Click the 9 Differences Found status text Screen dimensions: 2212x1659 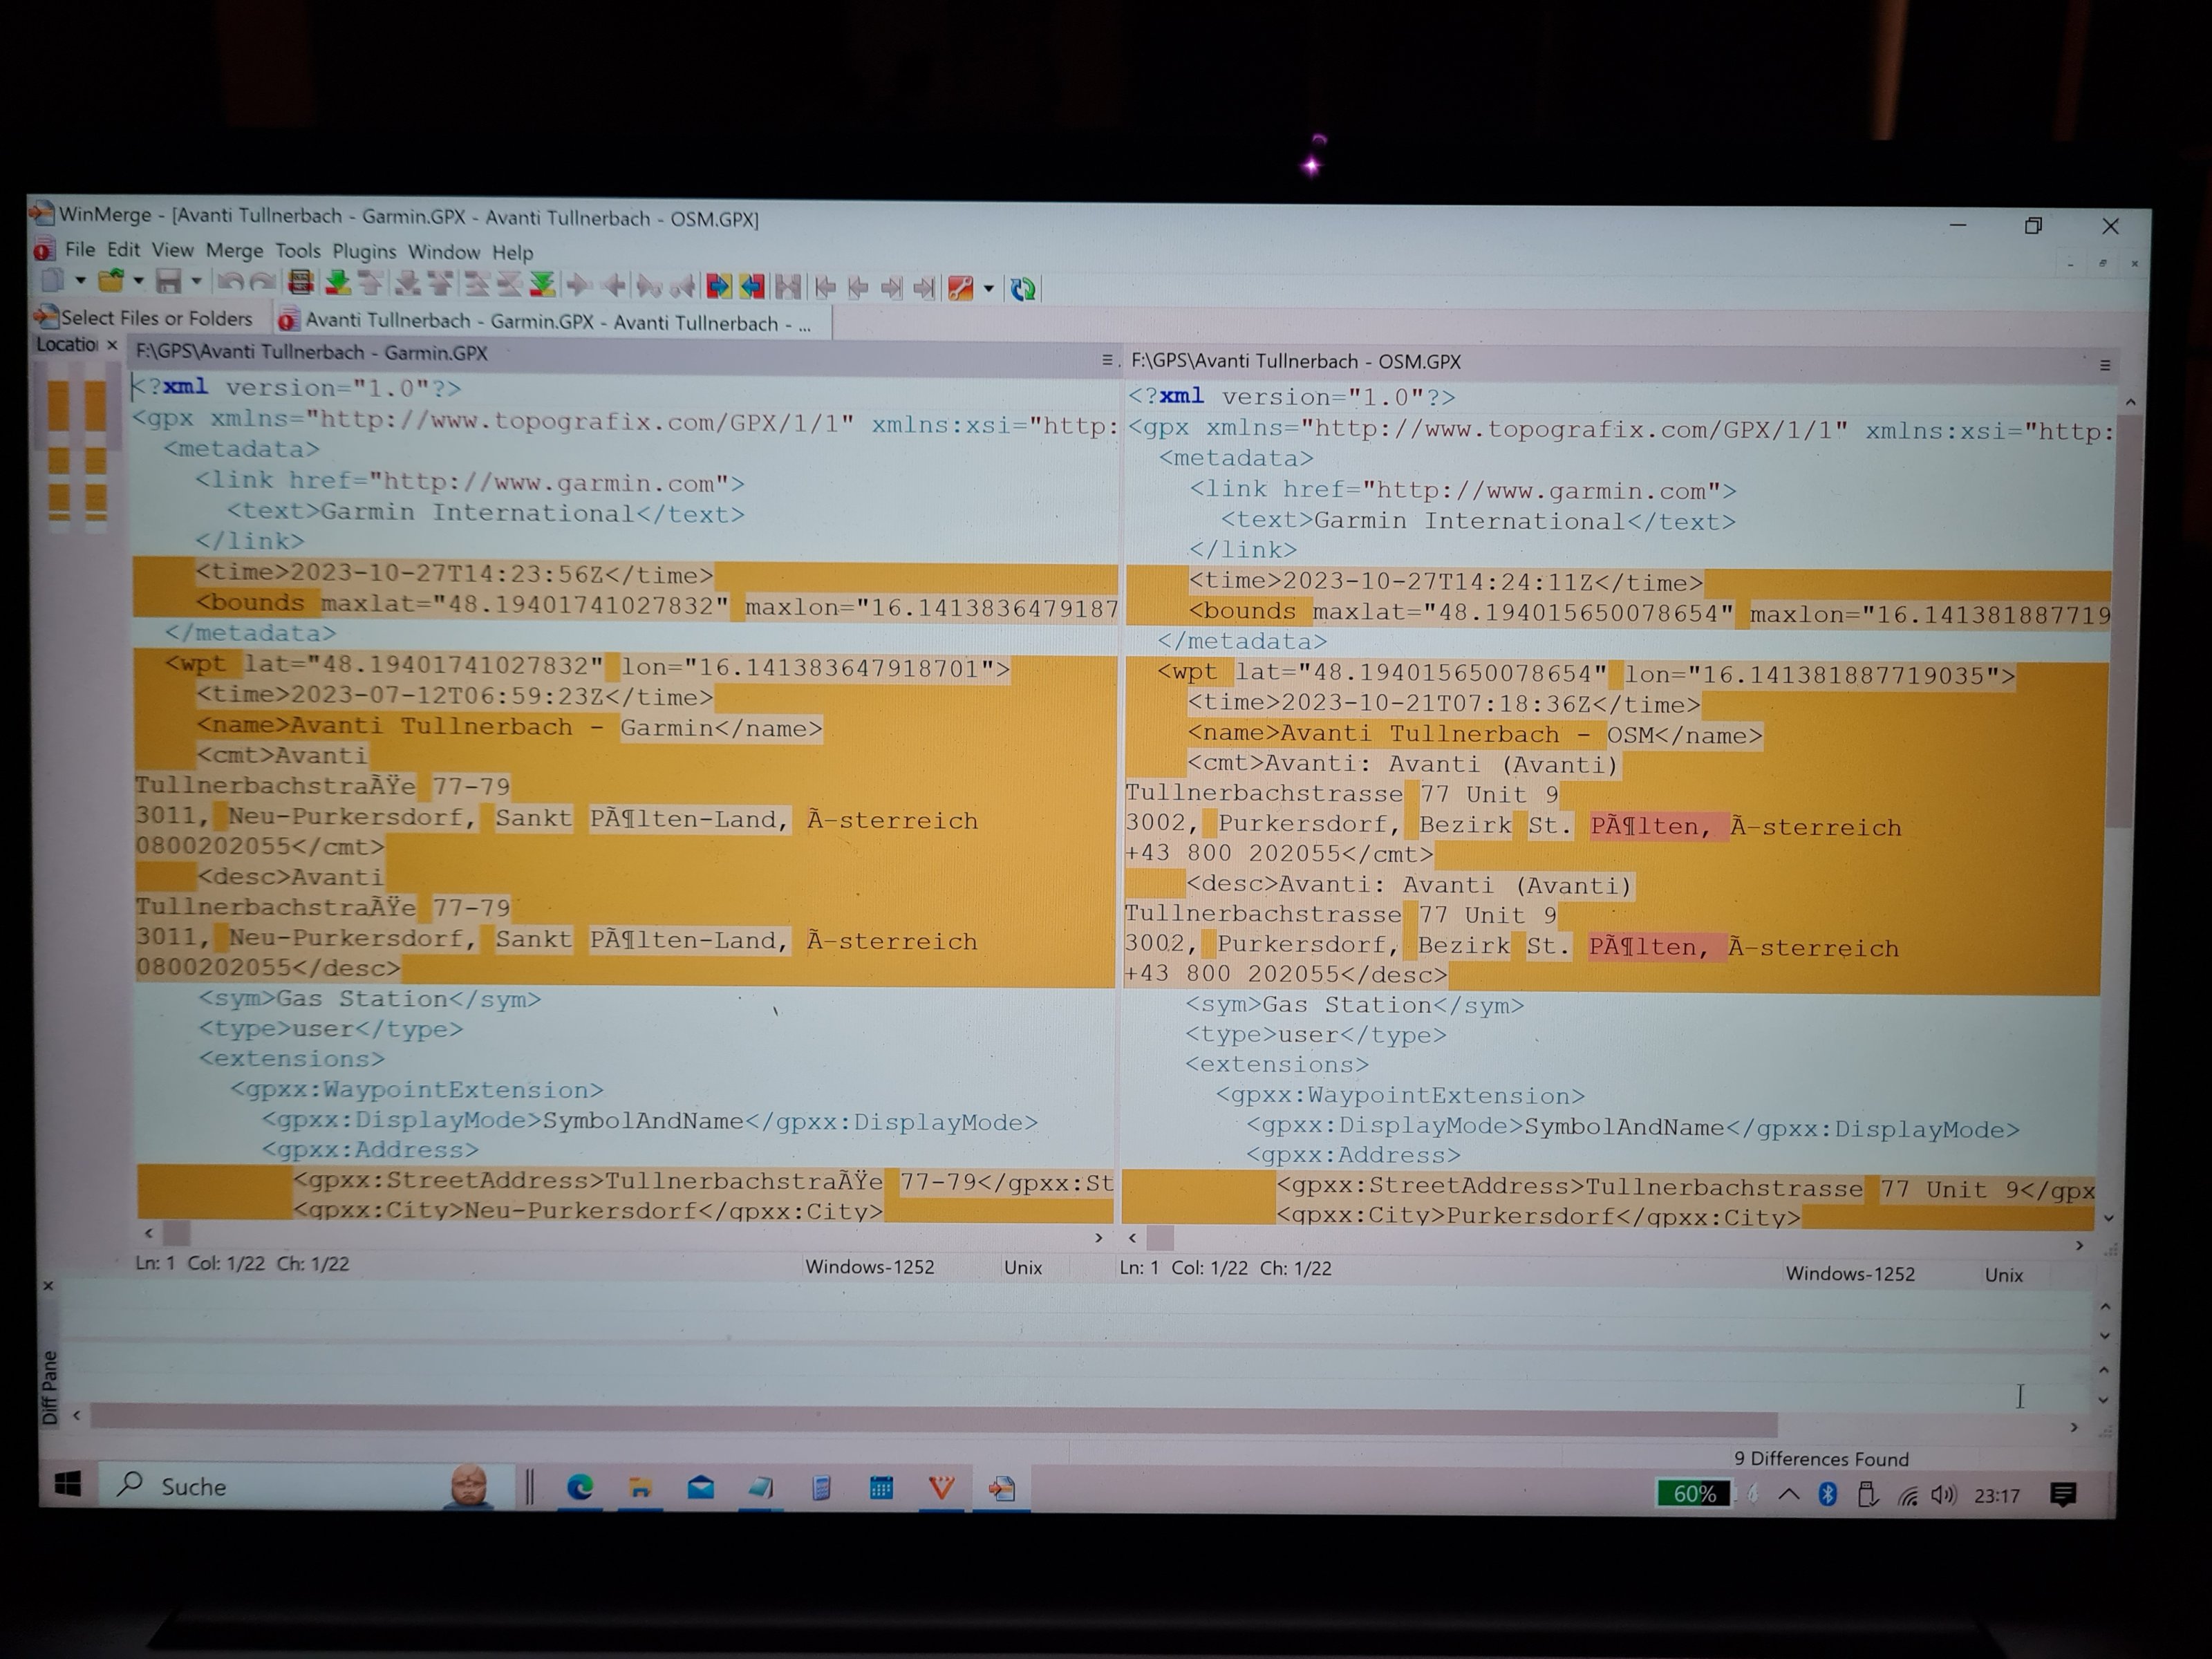[1821, 1459]
